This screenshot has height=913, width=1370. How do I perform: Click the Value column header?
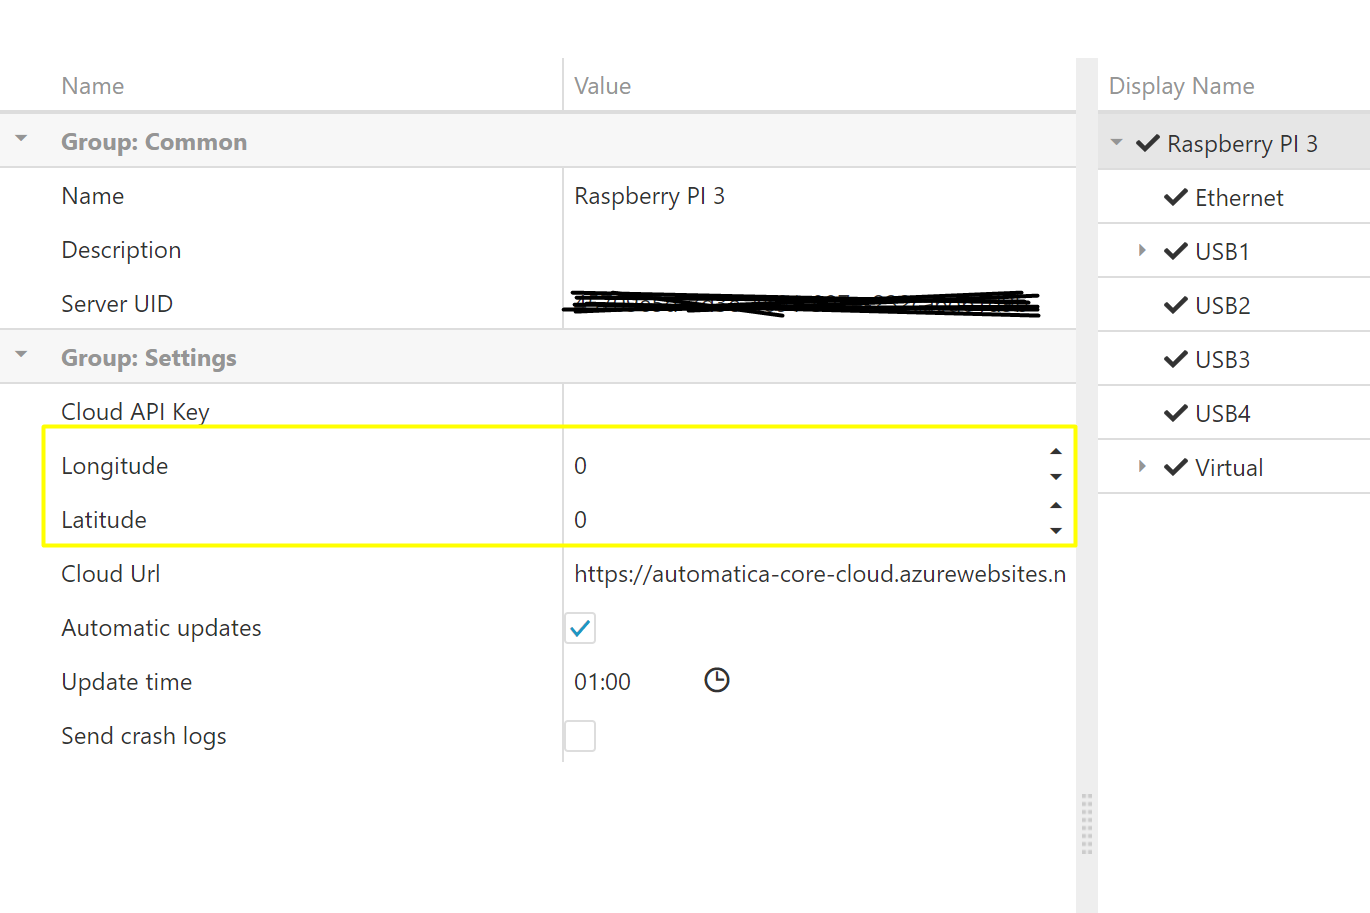602,86
